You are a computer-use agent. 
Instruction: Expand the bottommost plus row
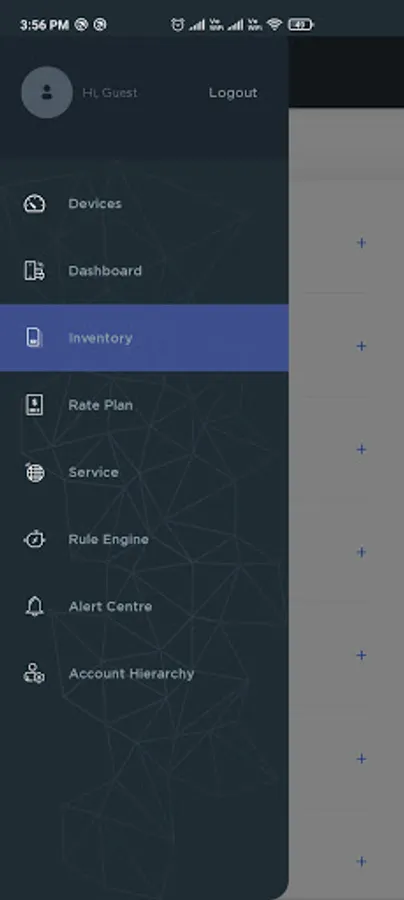361,862
